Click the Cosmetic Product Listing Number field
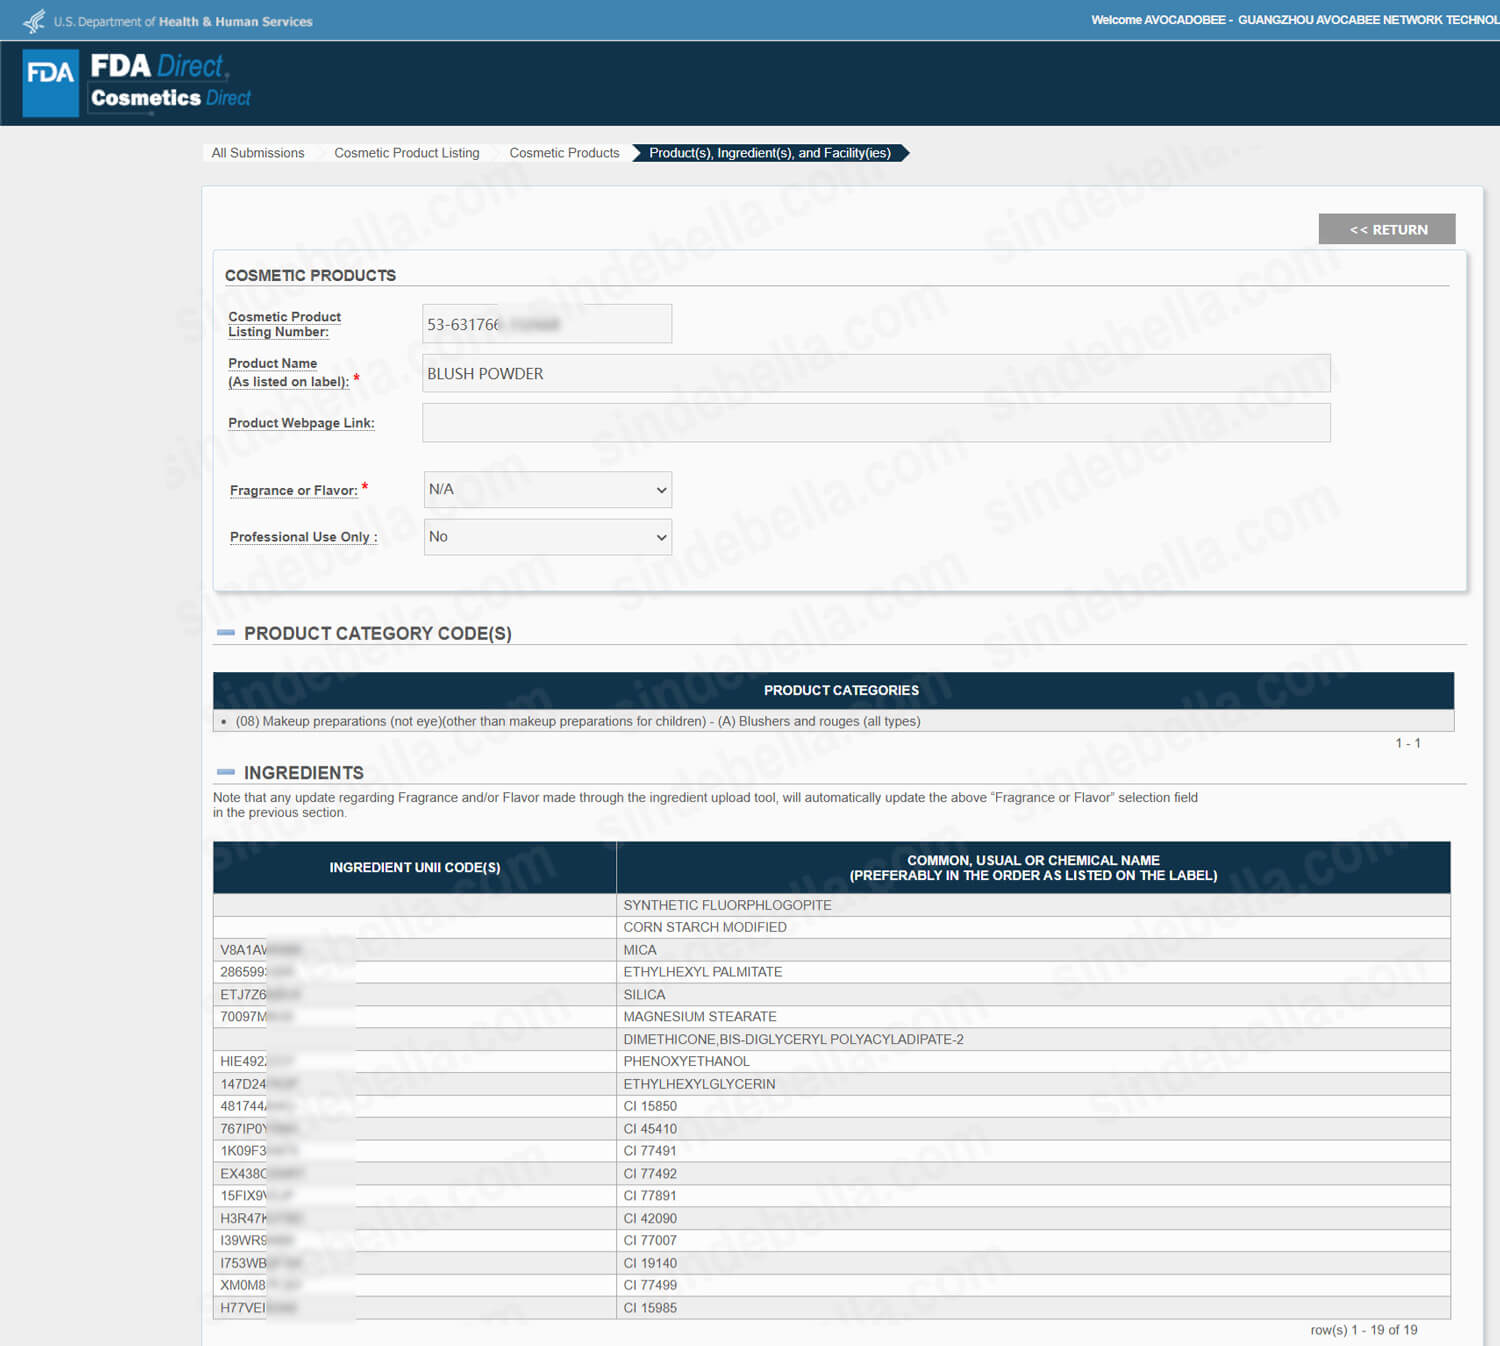The height and width of the screenshot is (1346, 1500). point(547,324)
